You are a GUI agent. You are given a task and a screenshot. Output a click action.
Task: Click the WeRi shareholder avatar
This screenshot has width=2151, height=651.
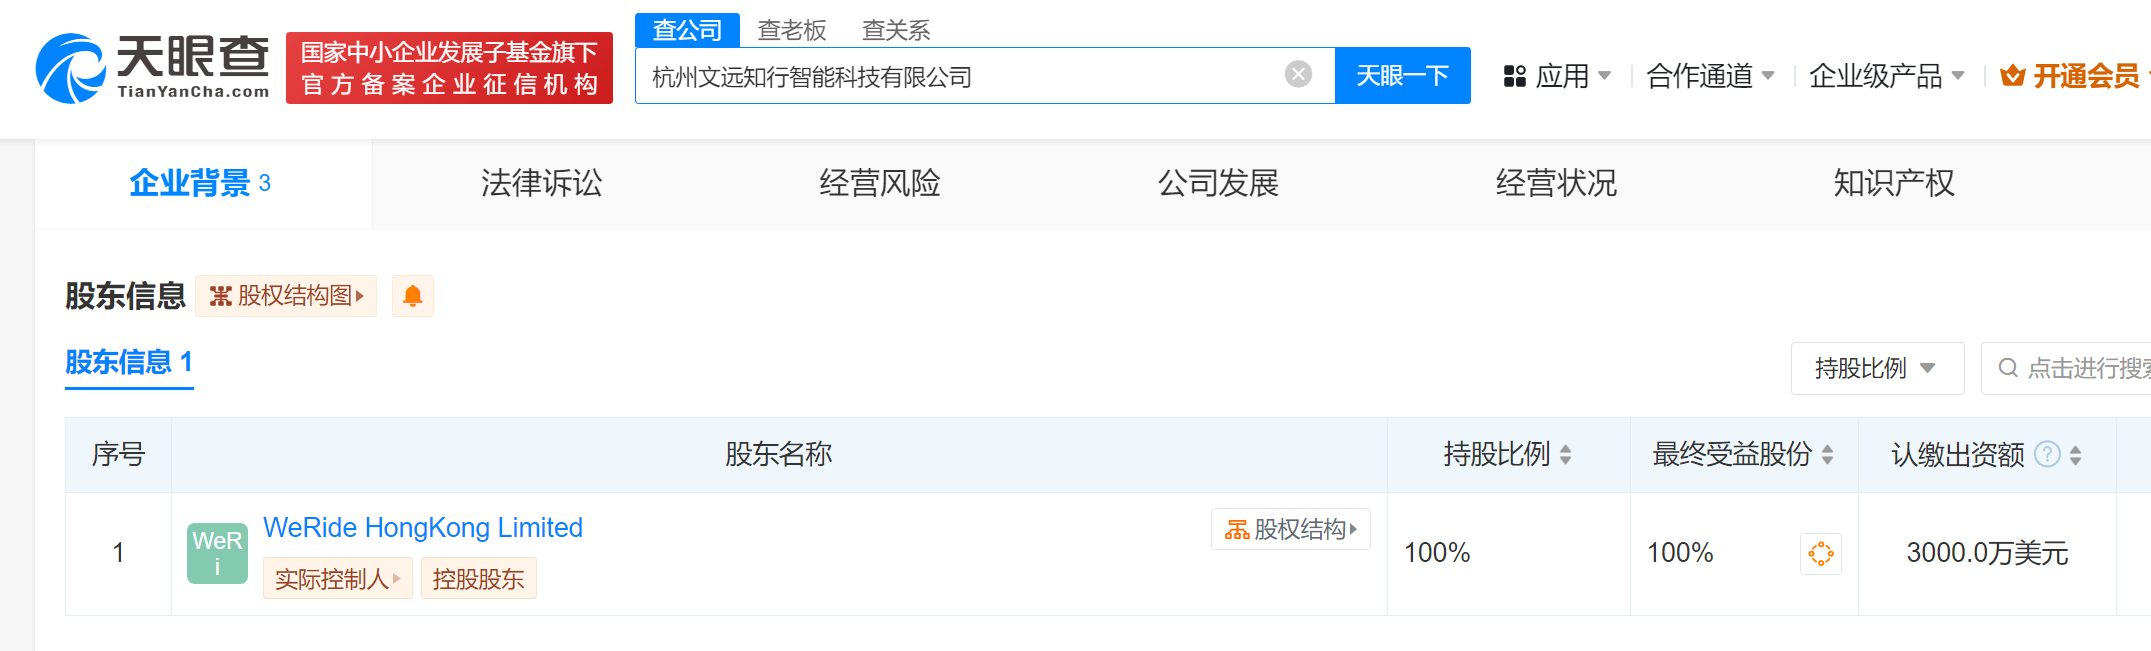pyautogui.click(x=217, y=553)
